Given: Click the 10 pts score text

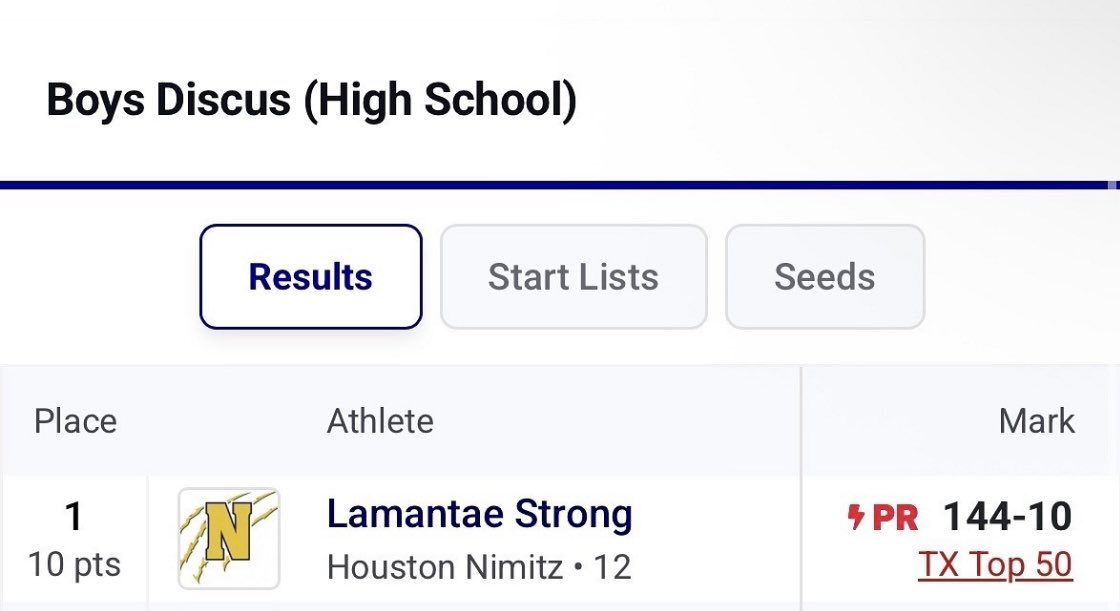Looking at the screenshot, I should coord(74,565).
